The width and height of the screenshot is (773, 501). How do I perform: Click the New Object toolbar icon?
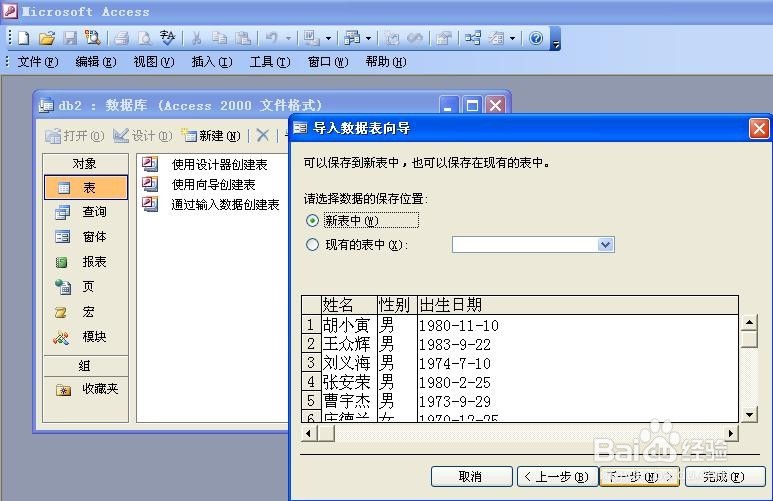click(x=496, y=38)
